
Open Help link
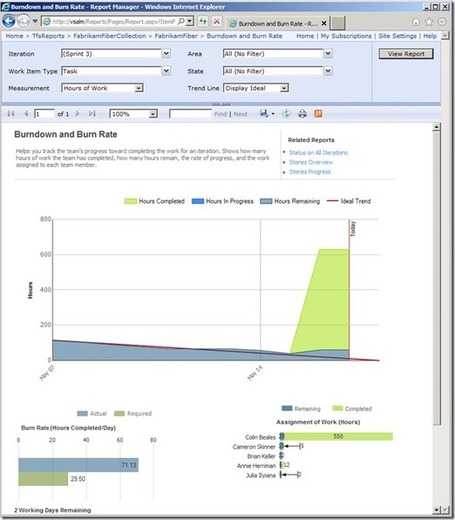point(430,36)
